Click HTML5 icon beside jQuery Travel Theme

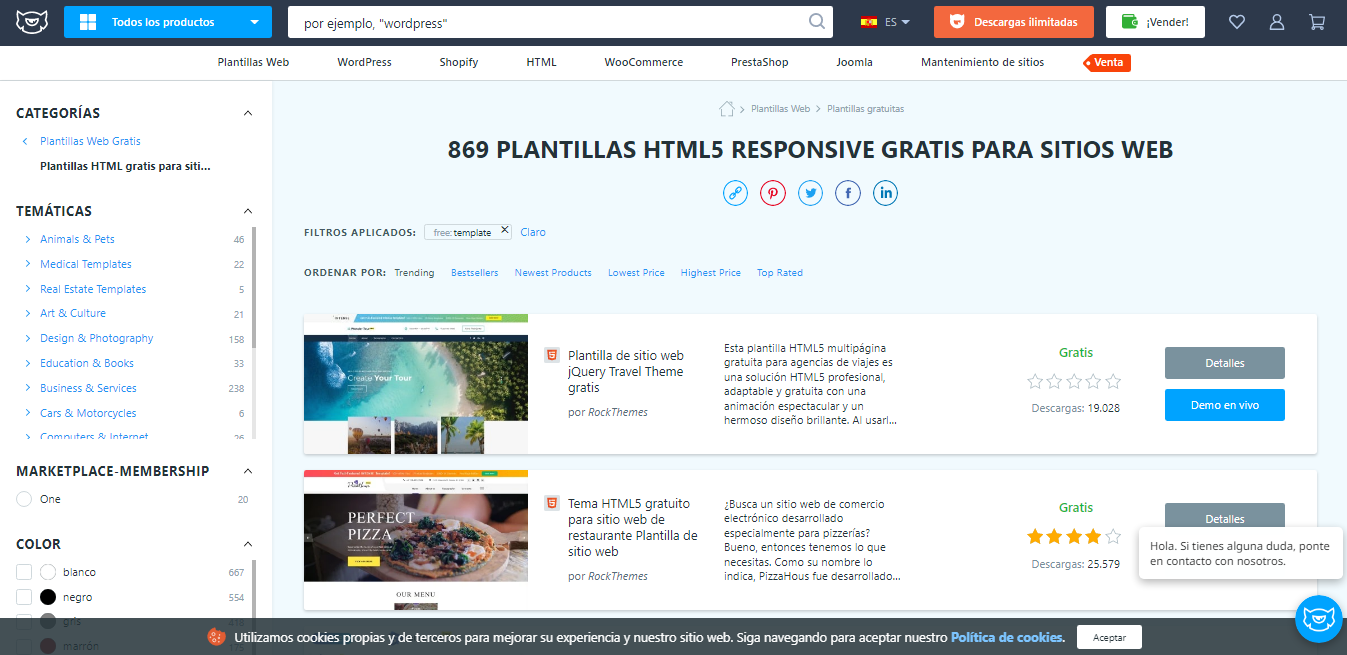551,355
